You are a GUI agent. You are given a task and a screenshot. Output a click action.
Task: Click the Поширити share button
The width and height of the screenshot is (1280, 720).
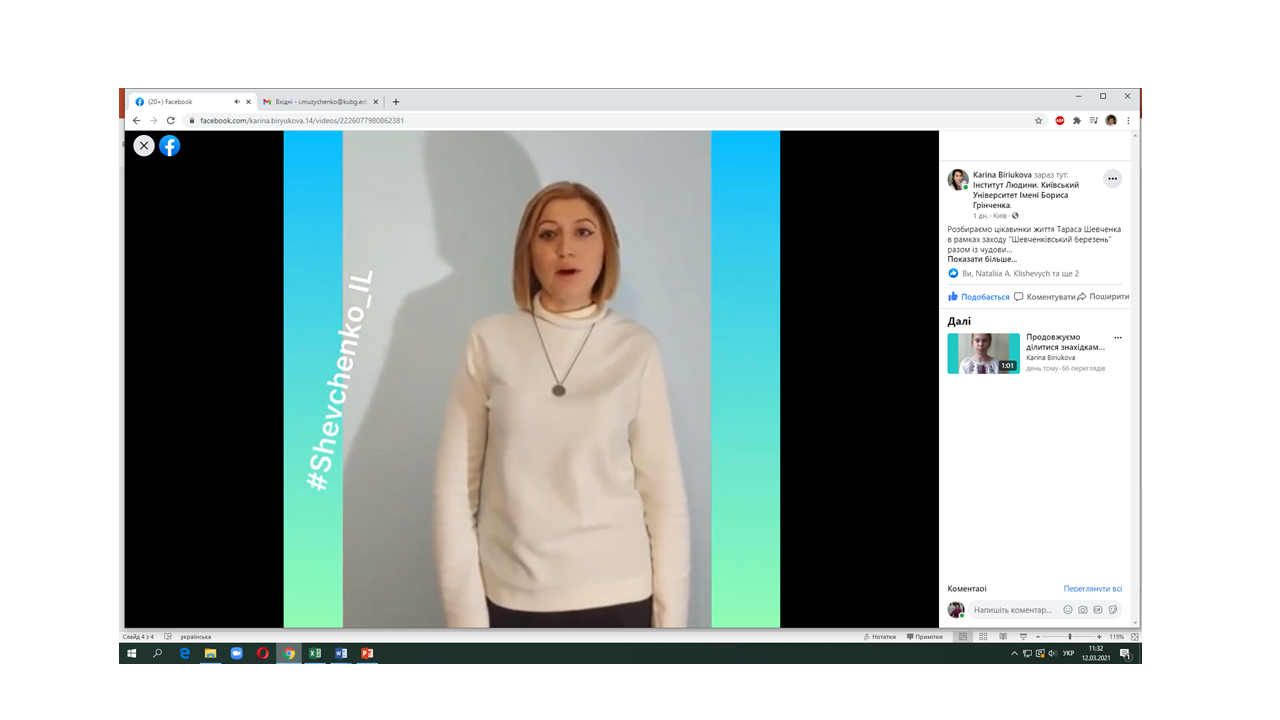pyautogui.click(x=1103, y=297)
